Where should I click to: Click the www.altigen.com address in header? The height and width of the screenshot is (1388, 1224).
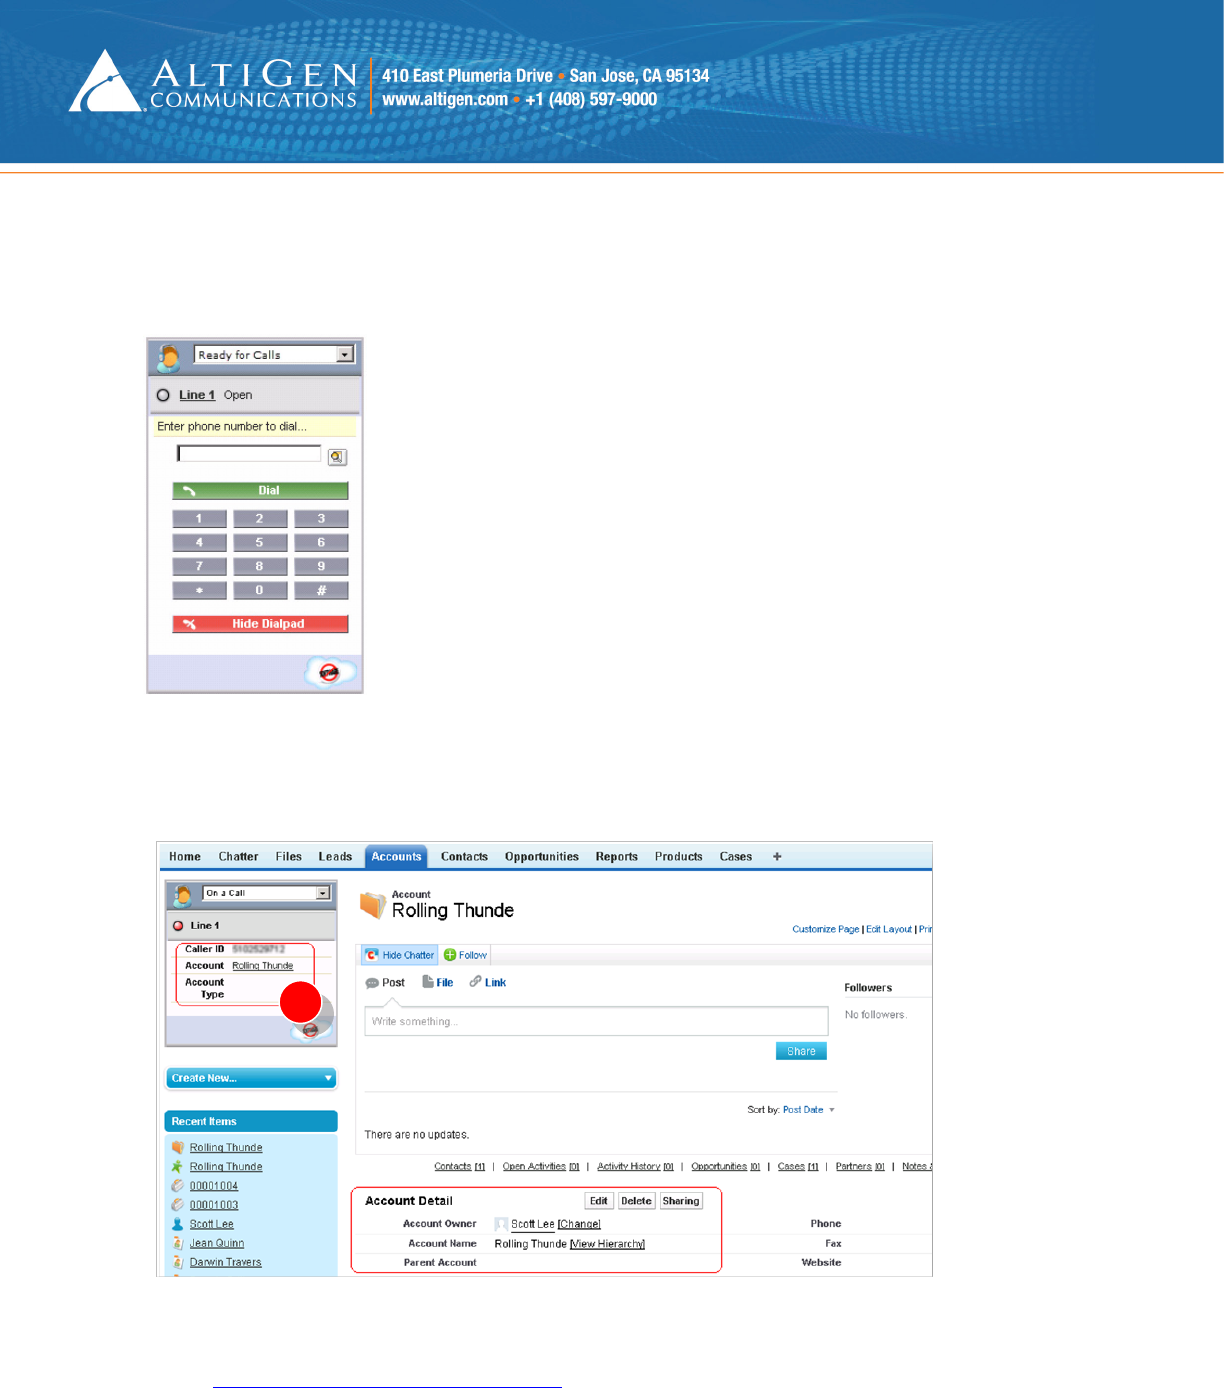coord(445,99)
